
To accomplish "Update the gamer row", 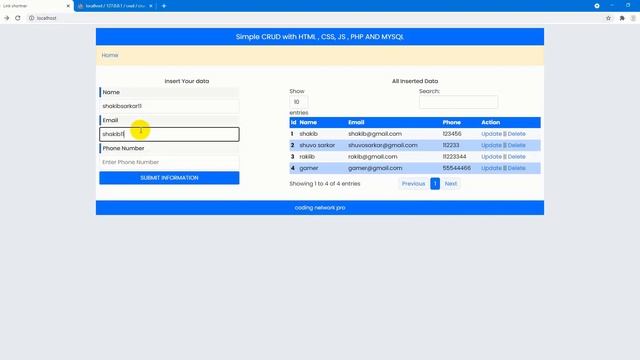I will coord(491,168).
